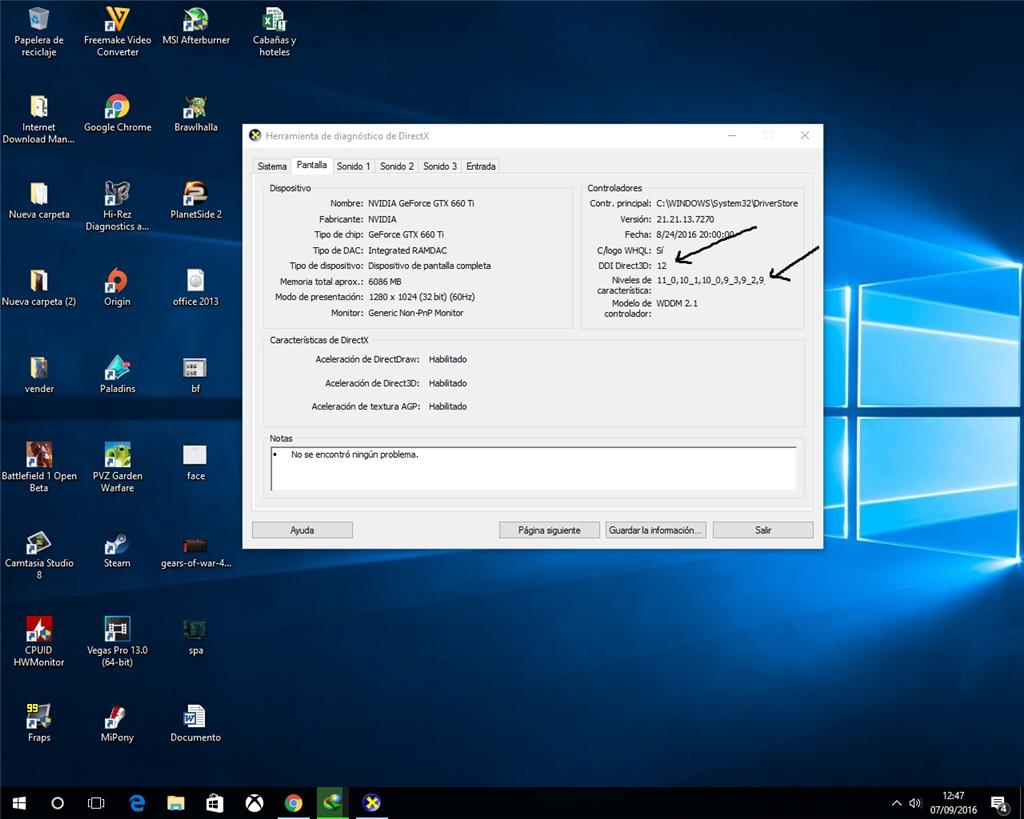Open the Action Center notifications
This screenshot has width=1024, height=819.
[x=999, y=804]
